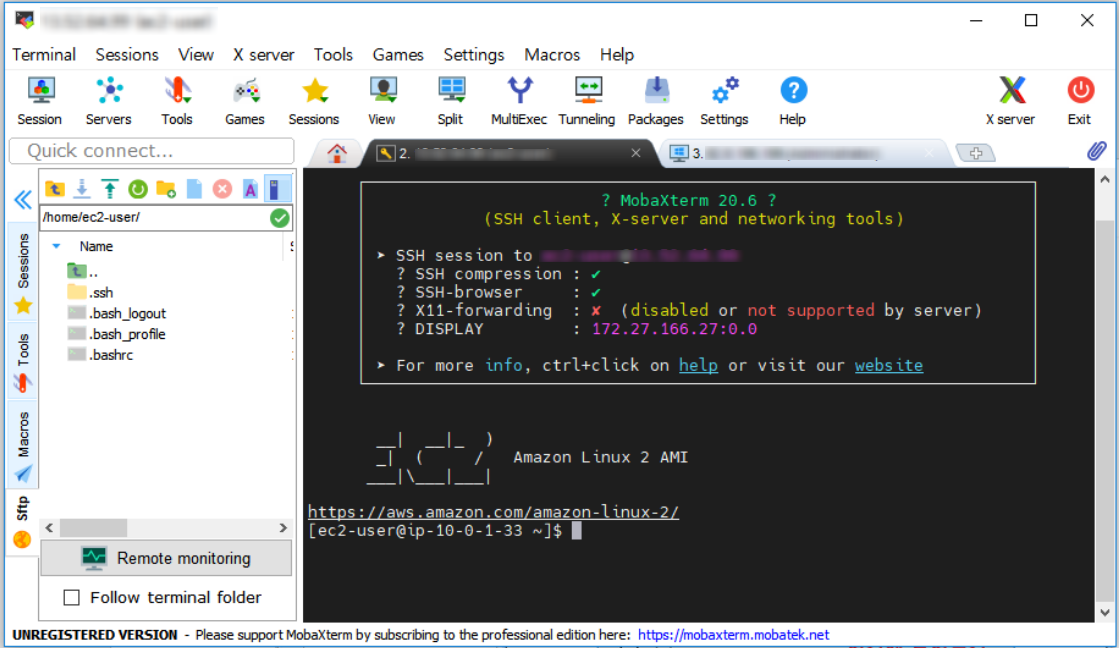
Task: Start the X server toolbar icon
Action: [x=1011, y=101]
